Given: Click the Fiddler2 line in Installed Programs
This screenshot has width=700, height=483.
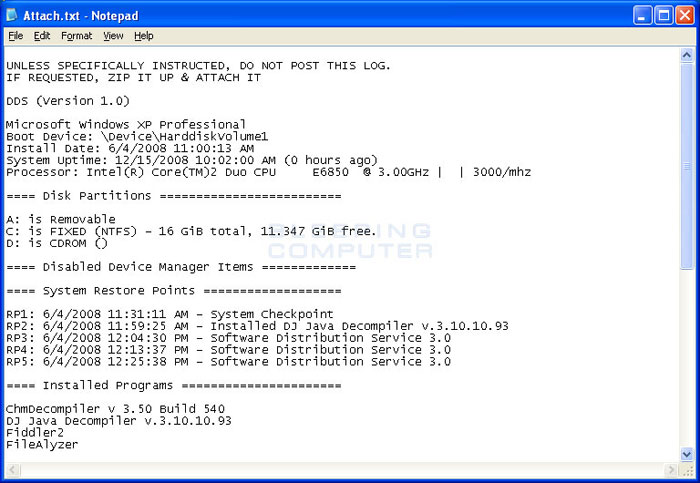Looking at the screenshot, I should [x=35, y=433].
